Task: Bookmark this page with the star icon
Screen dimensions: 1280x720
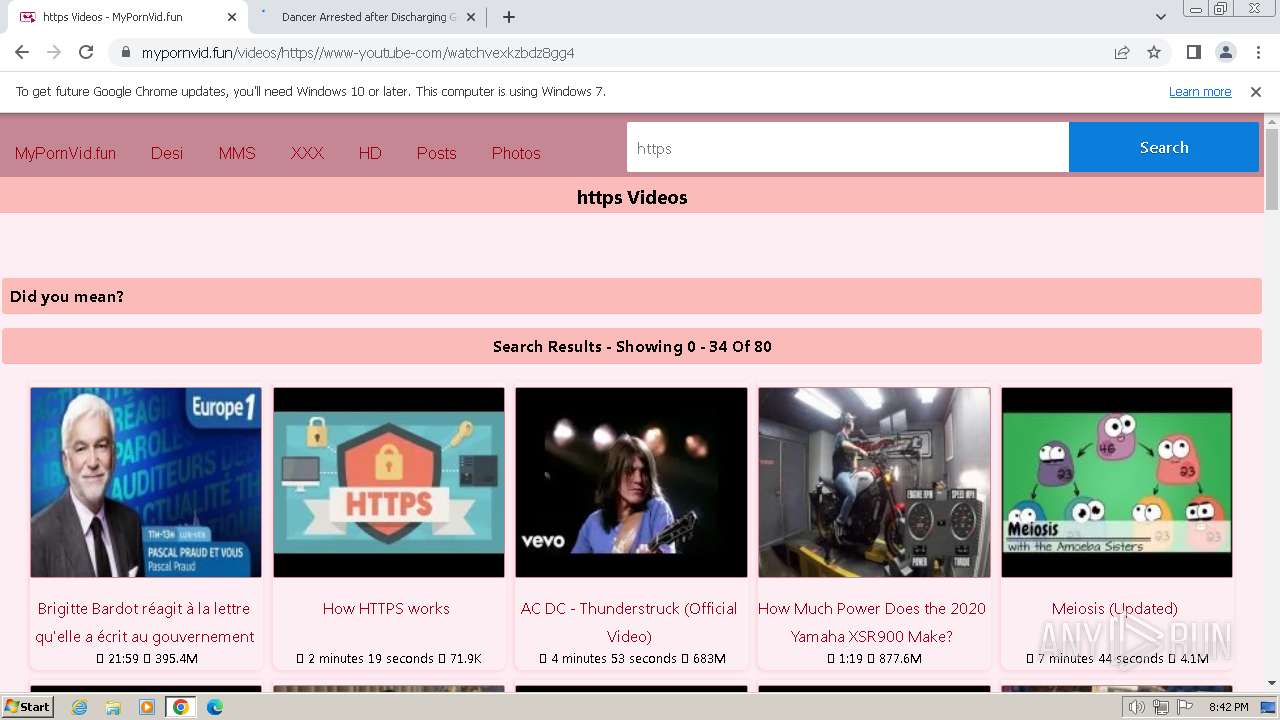Action: point(1154,52)
